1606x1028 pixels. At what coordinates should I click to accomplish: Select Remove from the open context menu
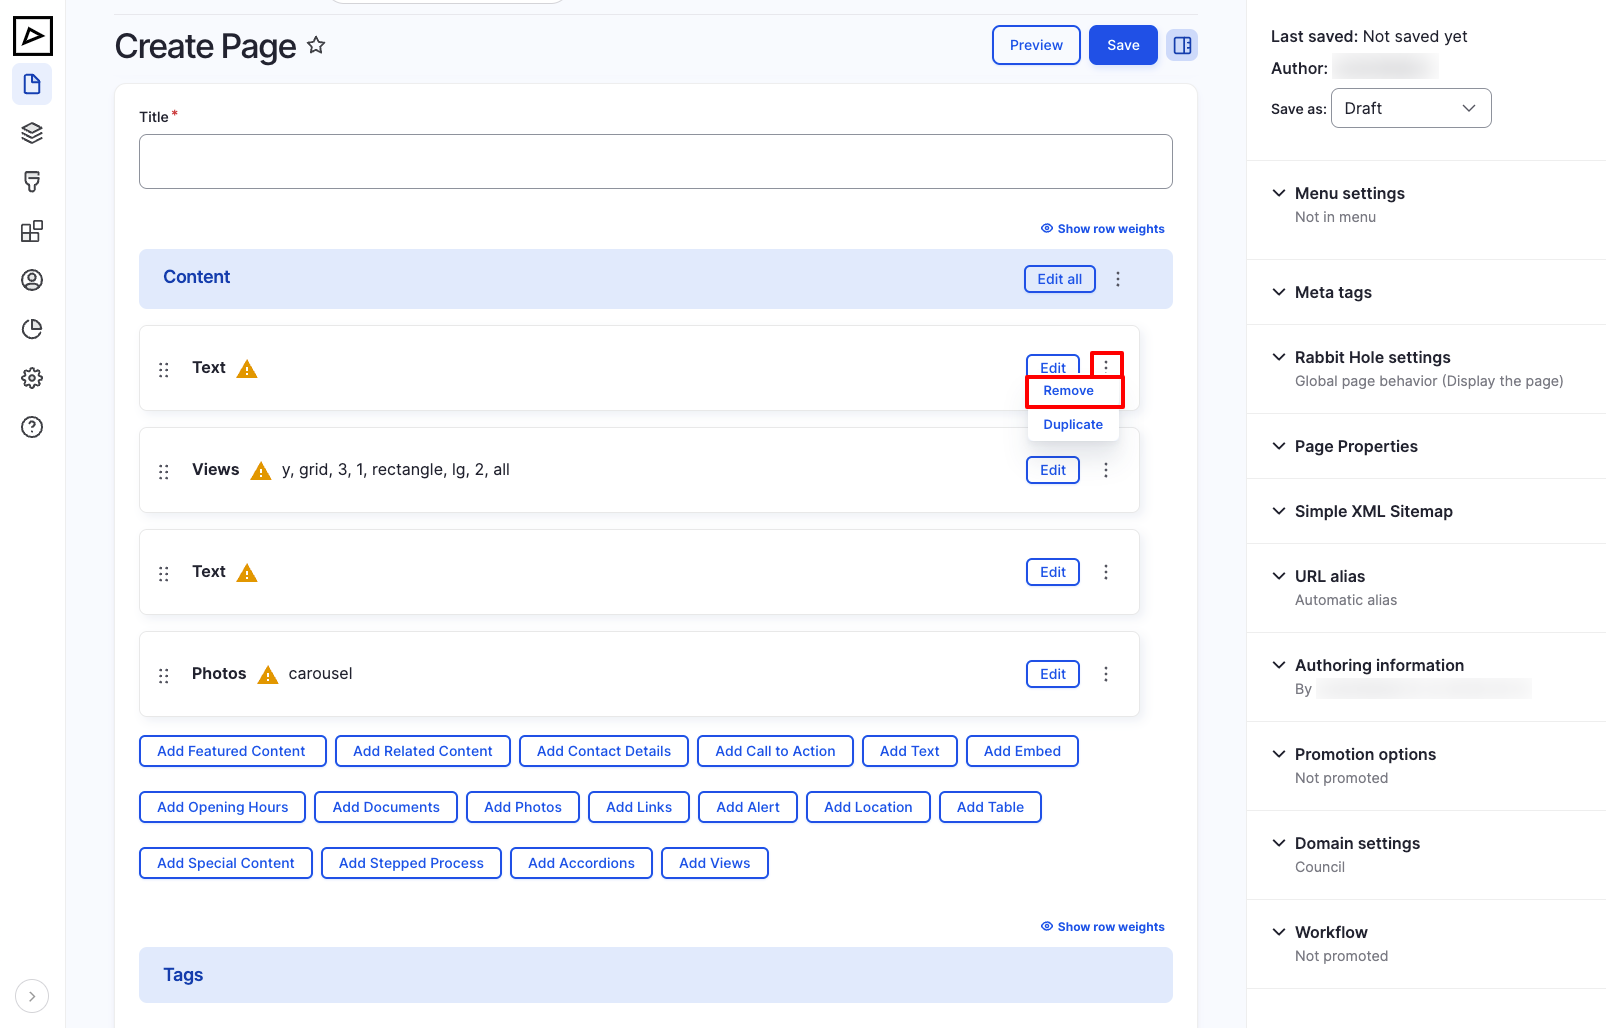pyautogui.click(x=1068, y=391)
